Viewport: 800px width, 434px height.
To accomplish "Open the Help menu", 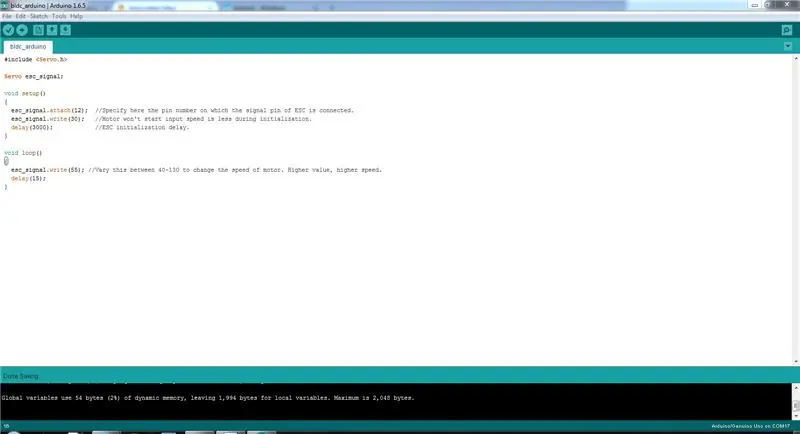I will point(77,16).
